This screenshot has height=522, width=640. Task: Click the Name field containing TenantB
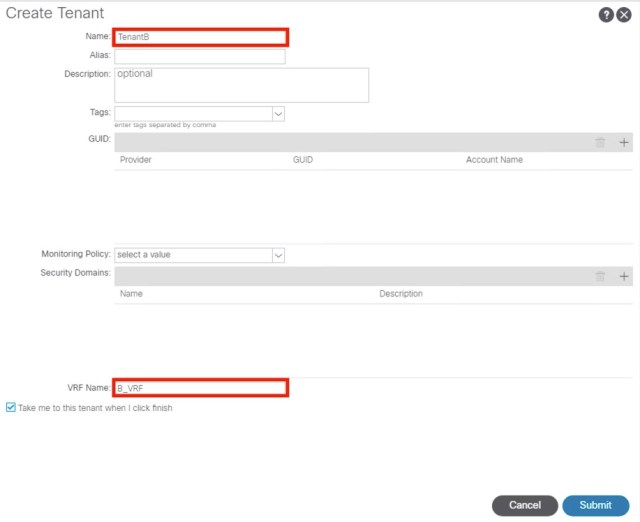(200, 37)
